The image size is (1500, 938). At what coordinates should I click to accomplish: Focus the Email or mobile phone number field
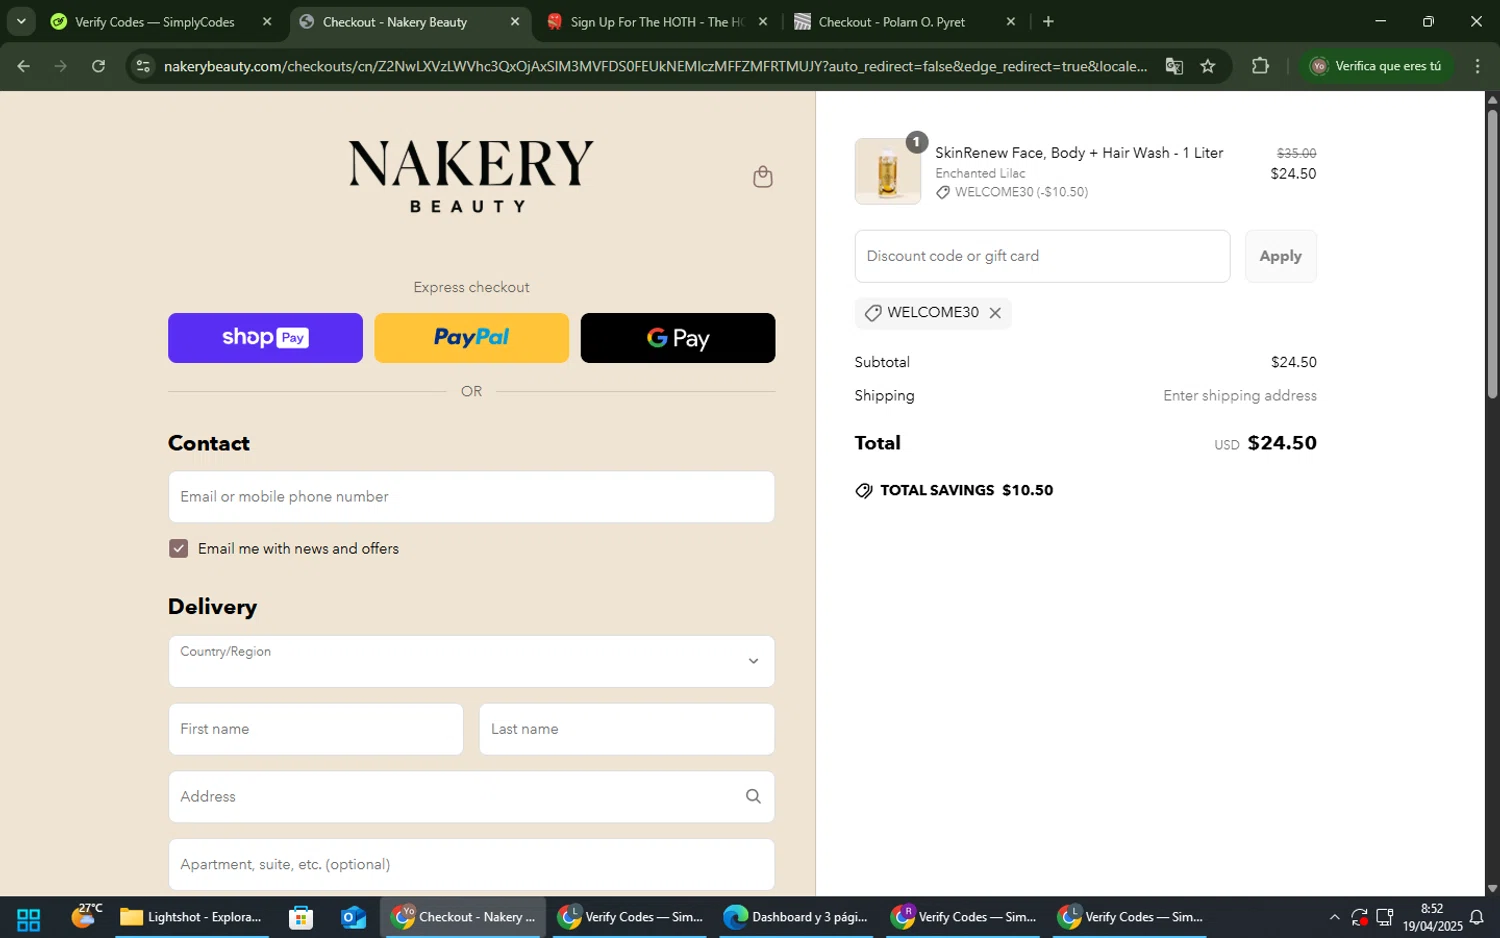point(471,497)
